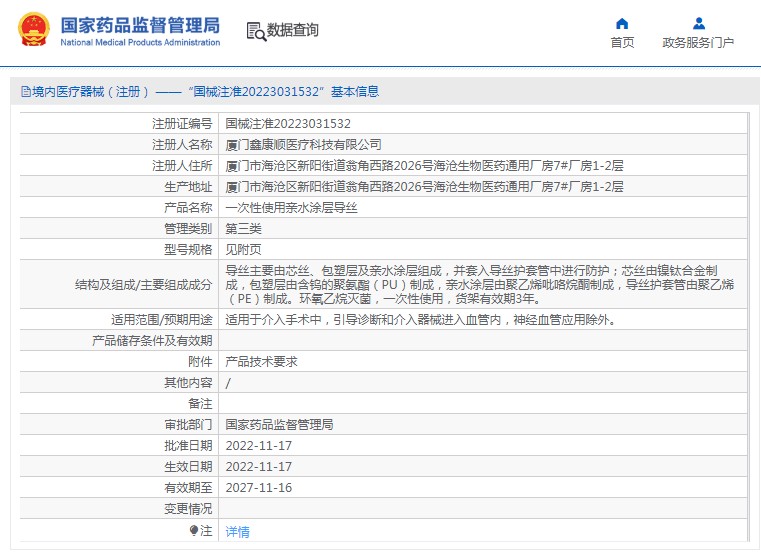Click the 审批部门 label
Viewport: 761px width, 558px height.
click(188, 425)
